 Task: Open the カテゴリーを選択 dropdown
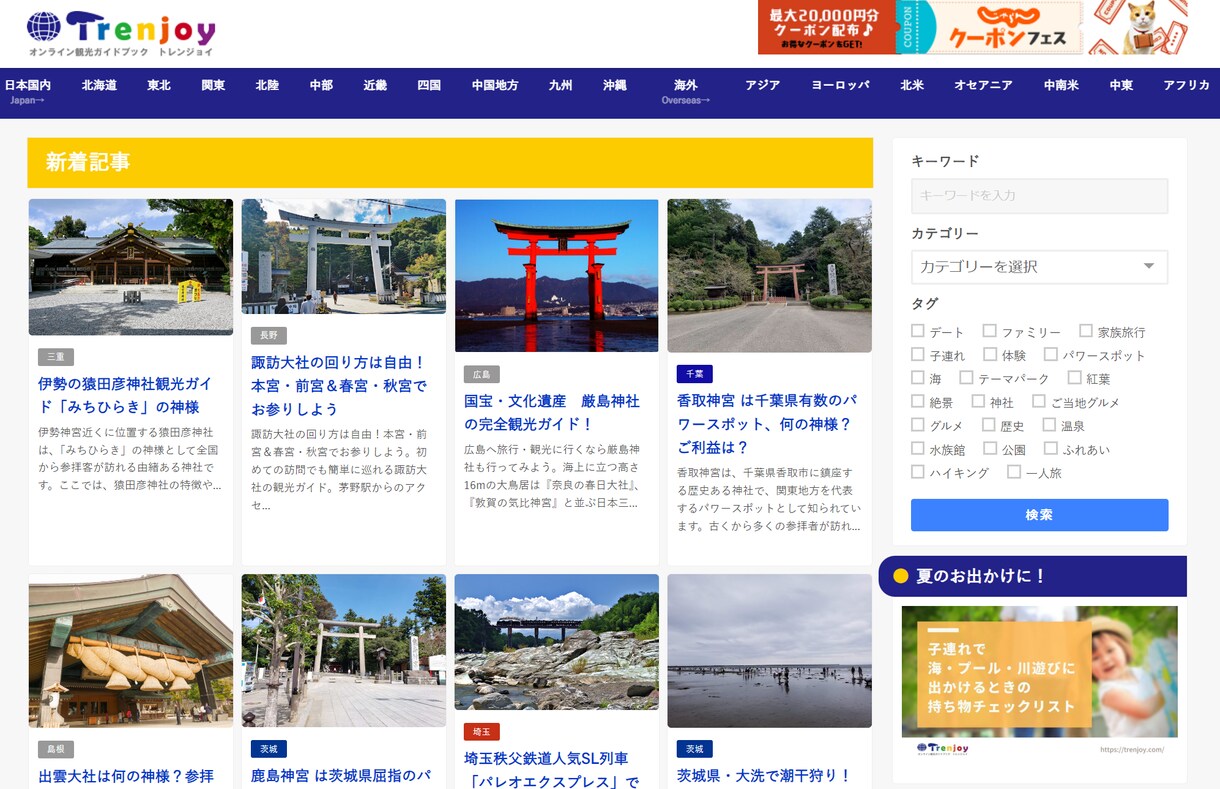click(1039, 267)
